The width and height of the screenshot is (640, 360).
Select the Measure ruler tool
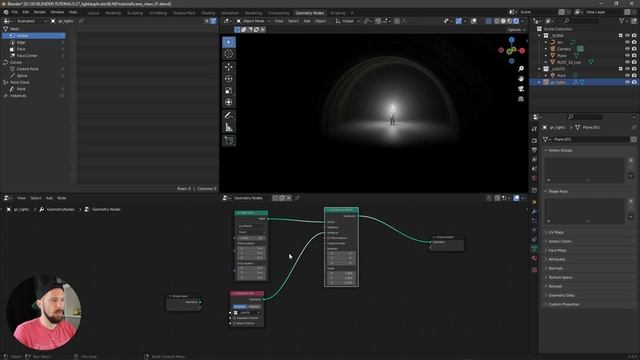(229, 127)
